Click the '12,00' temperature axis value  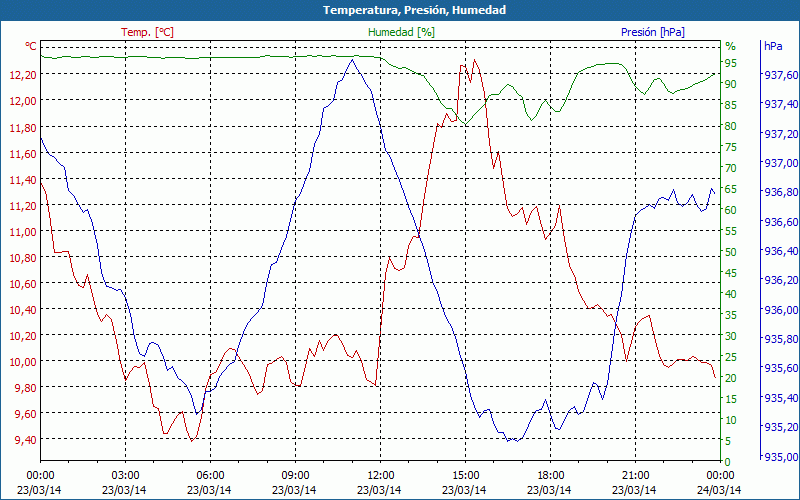(23, 101)
